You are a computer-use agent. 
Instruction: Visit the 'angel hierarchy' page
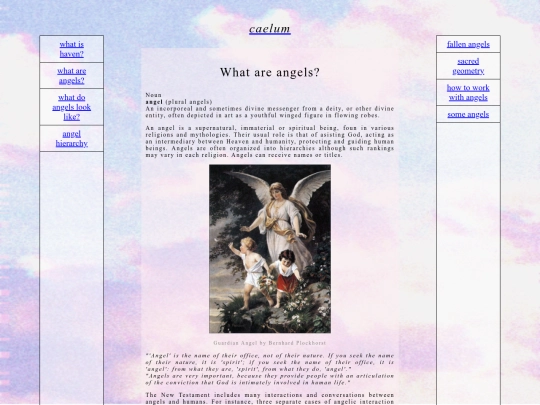click(x=72, y=138)
